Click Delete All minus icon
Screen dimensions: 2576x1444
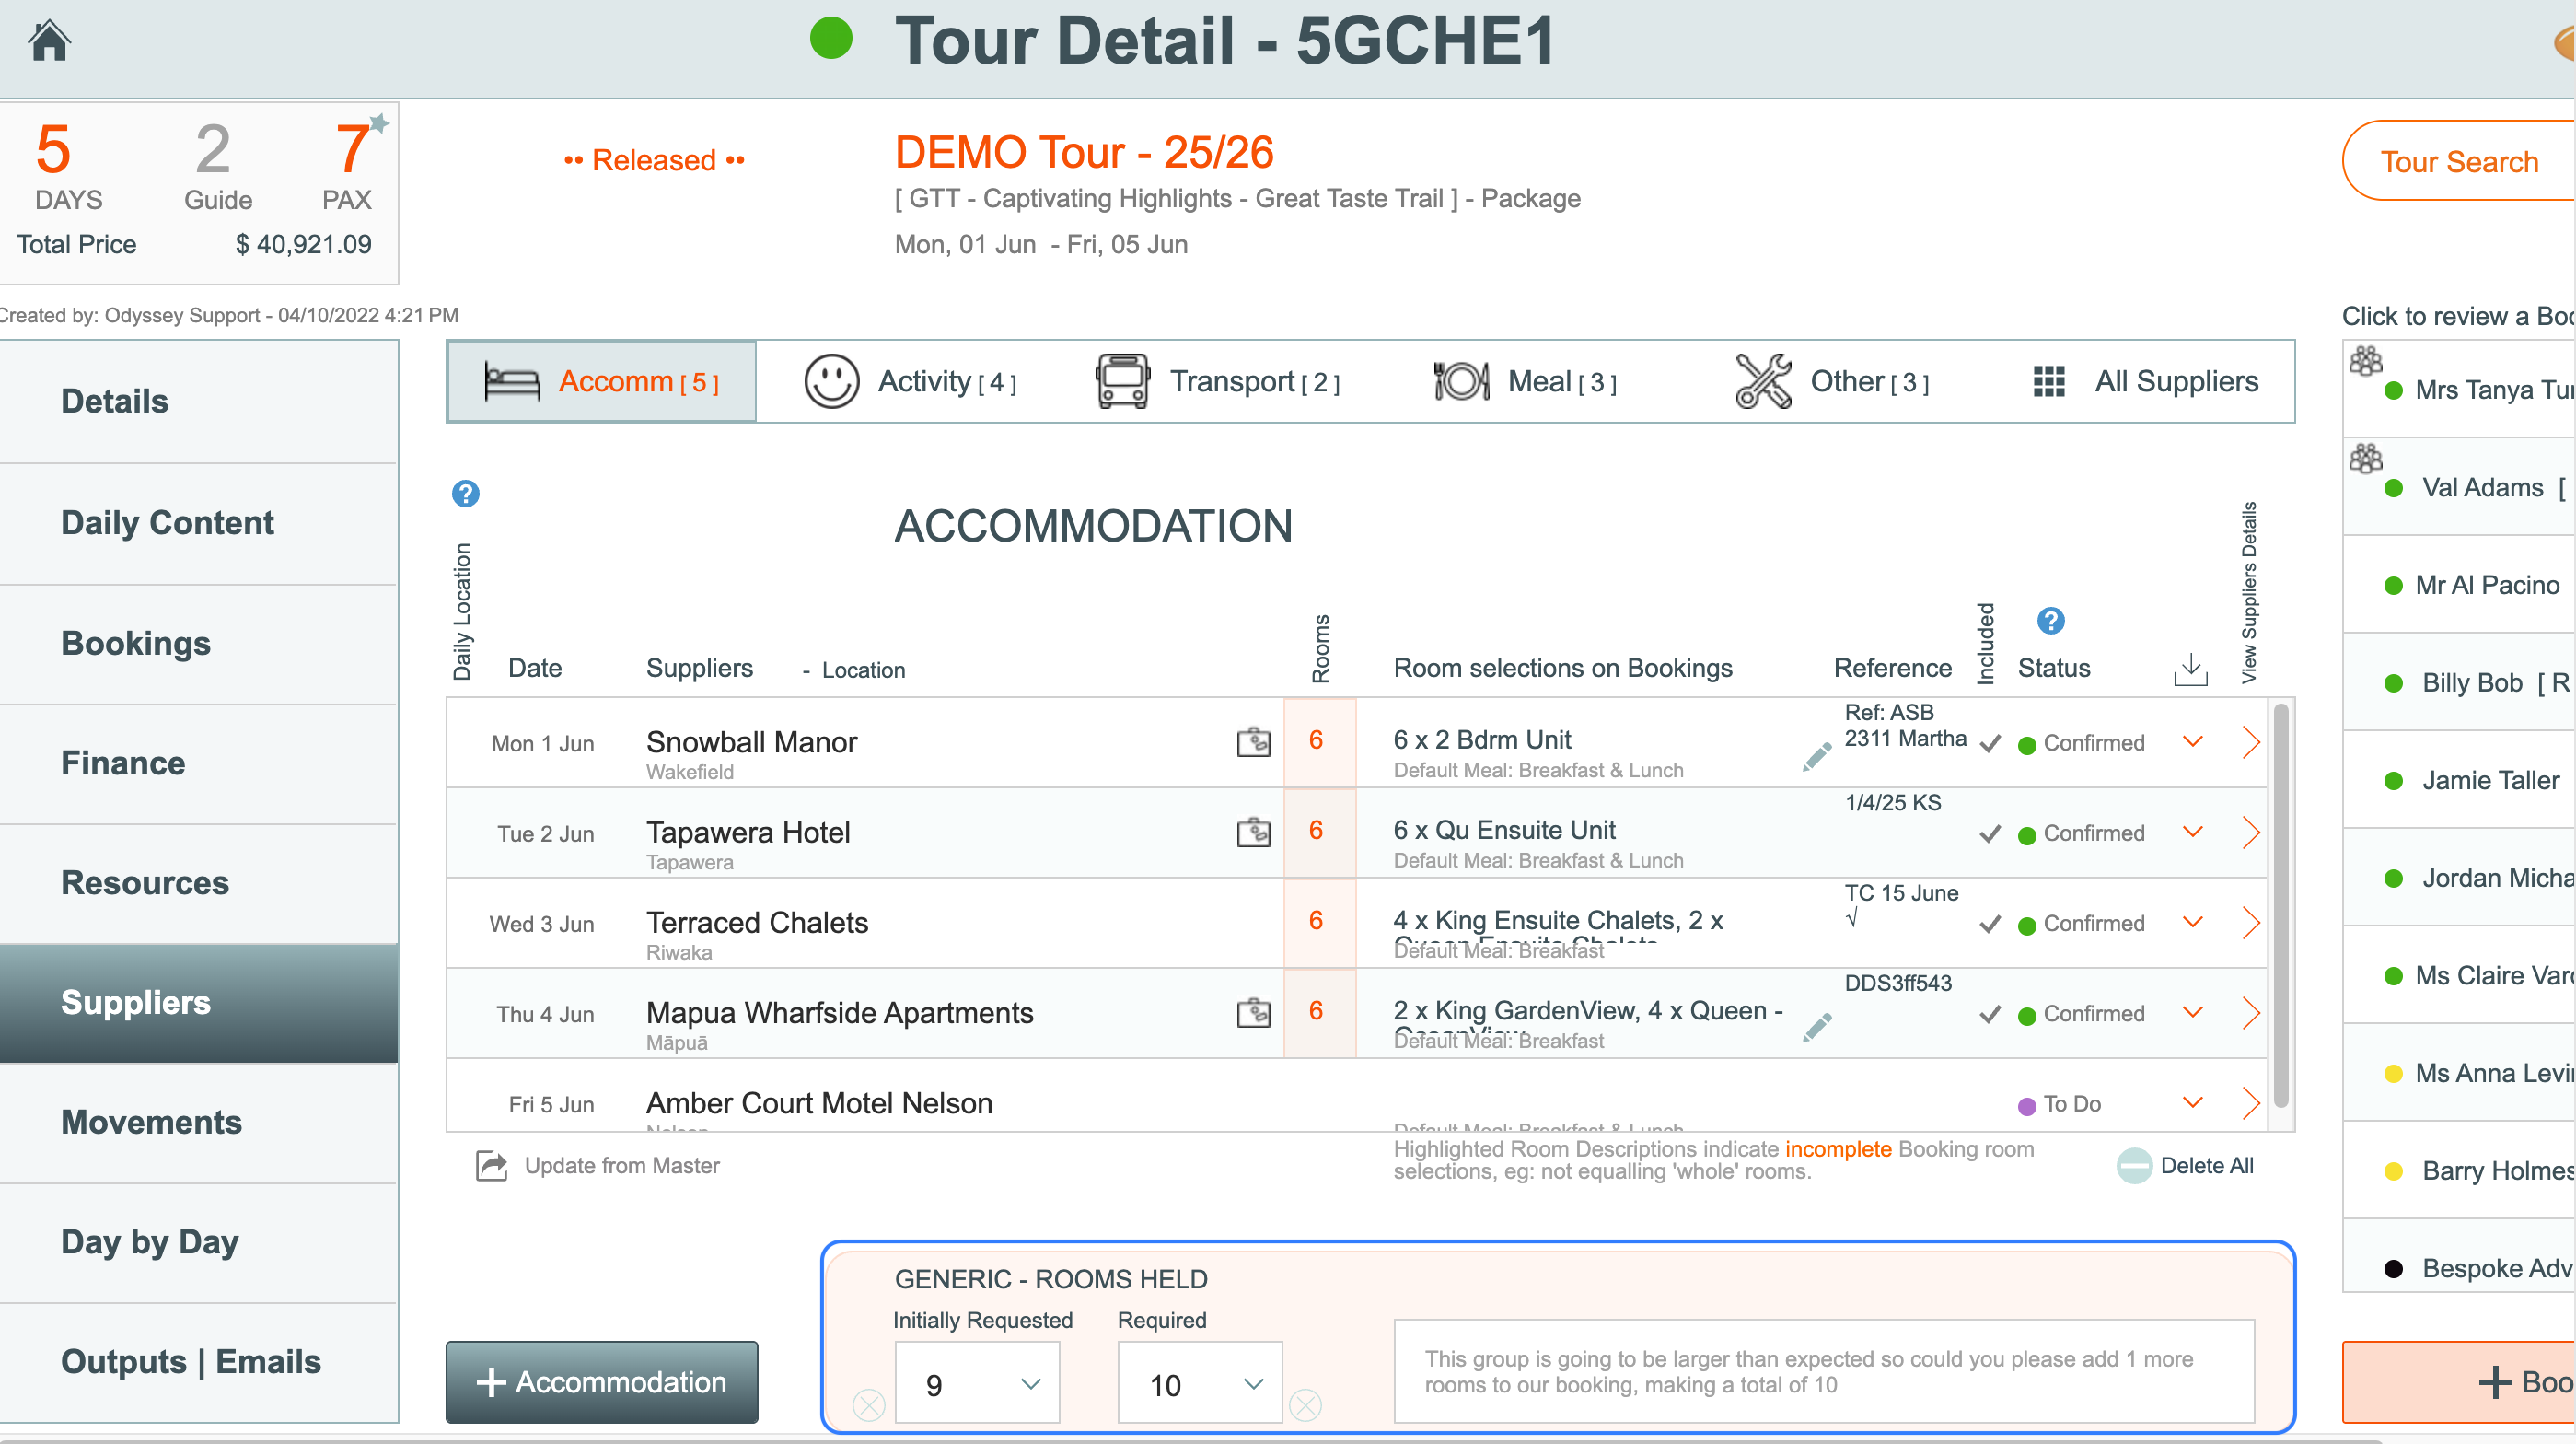coord(2134,1165)
